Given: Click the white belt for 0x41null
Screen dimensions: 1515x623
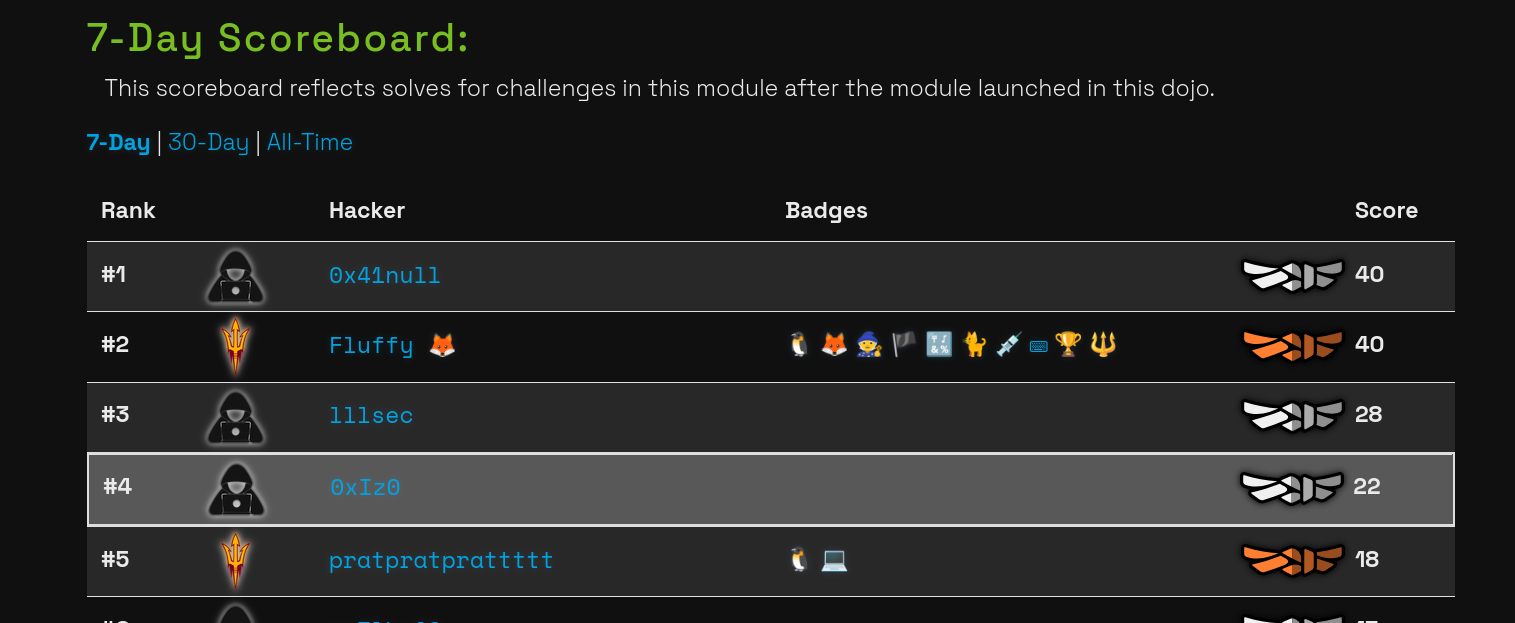Looking at the screenshot, I should (x=1292, y=275).
